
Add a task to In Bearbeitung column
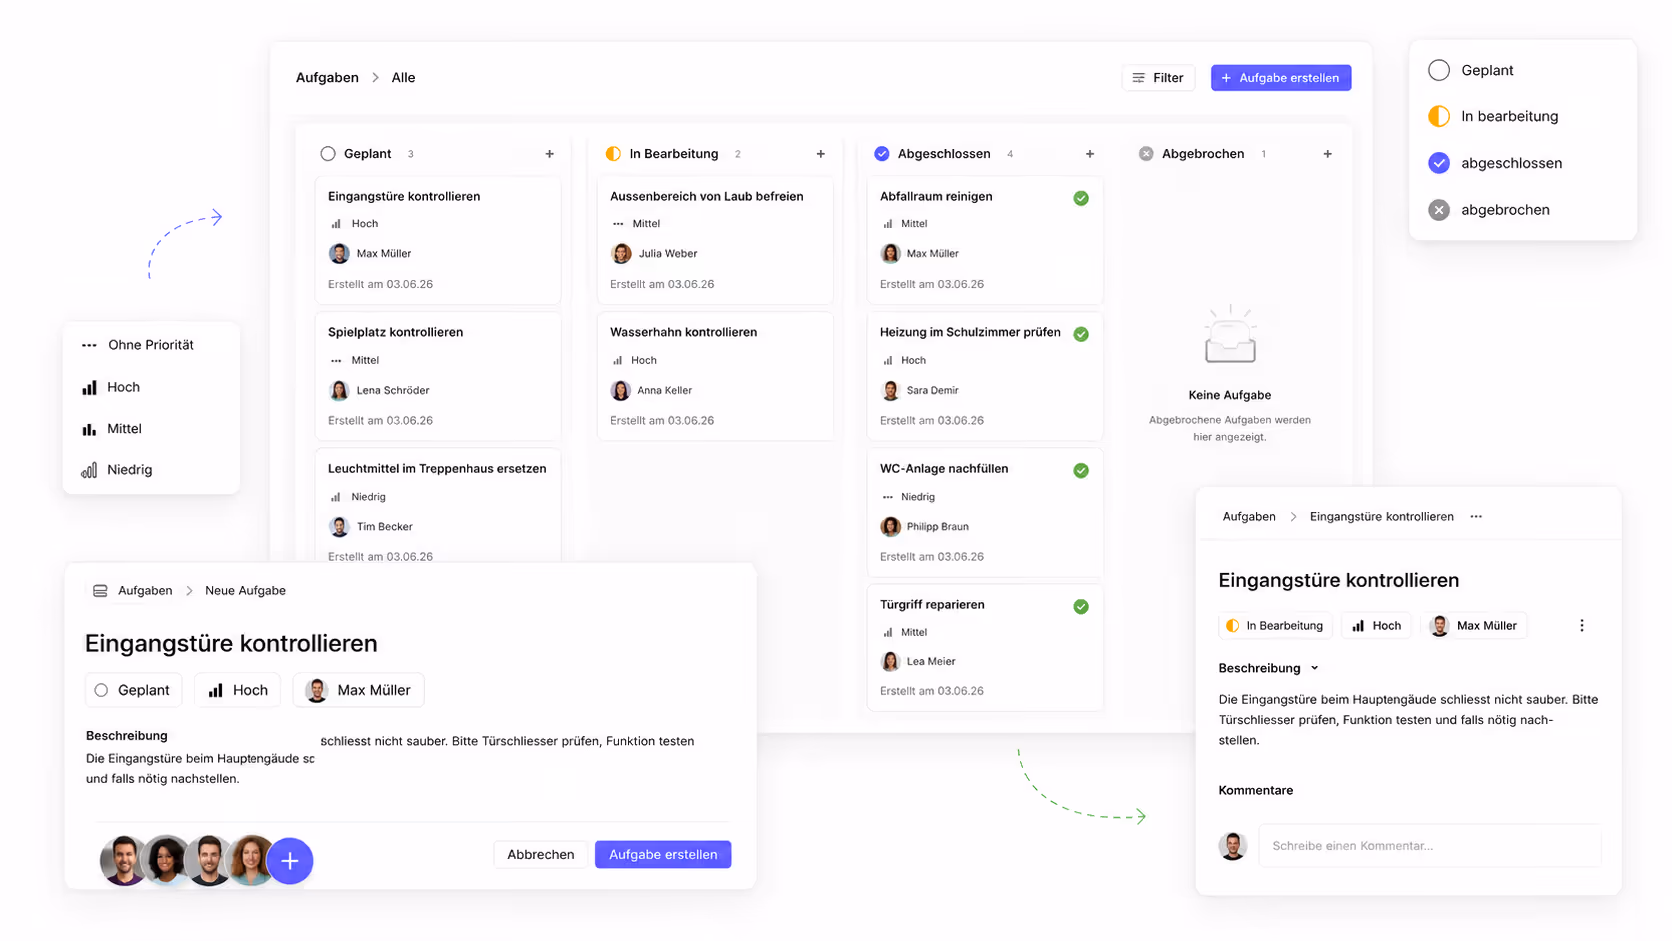click(x=820, y=154)
